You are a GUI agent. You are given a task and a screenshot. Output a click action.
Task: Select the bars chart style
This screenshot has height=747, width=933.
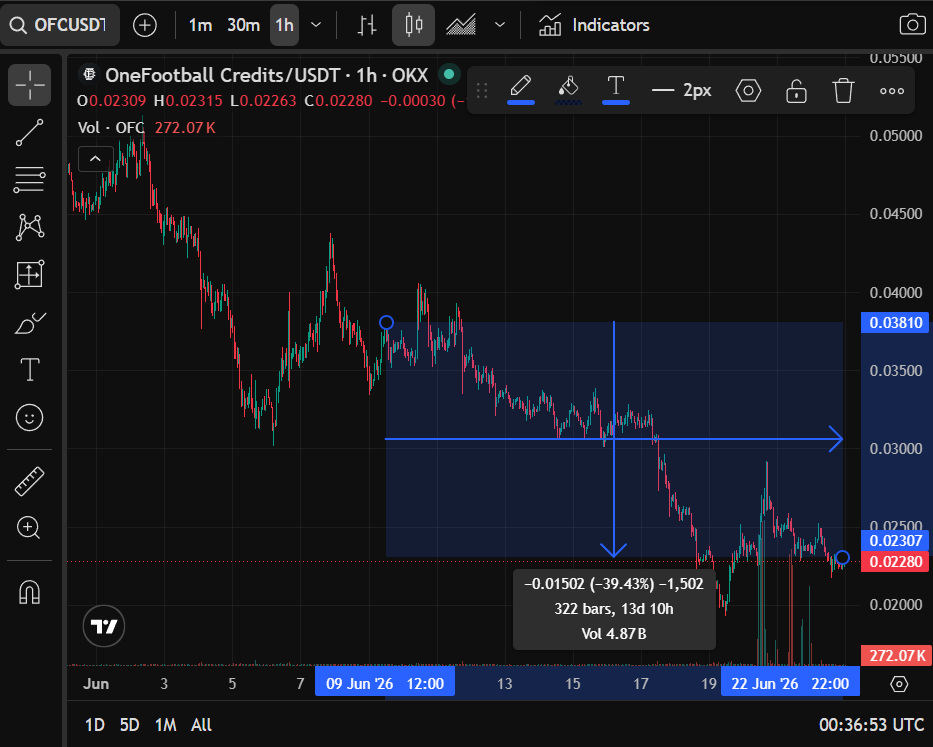pos(367,25)
